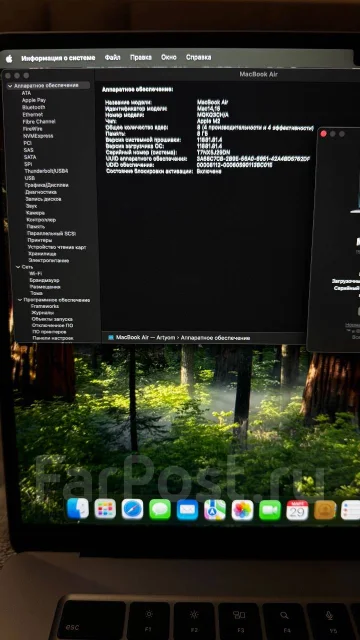360x640 pixels.
Task: Collapse the Сеть section
Action: coord(18,267)
